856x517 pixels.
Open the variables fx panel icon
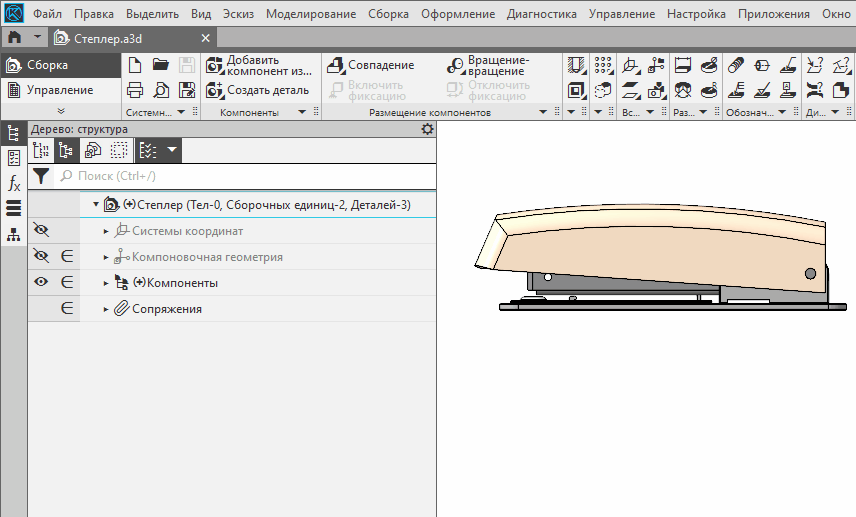click(14, 183)
